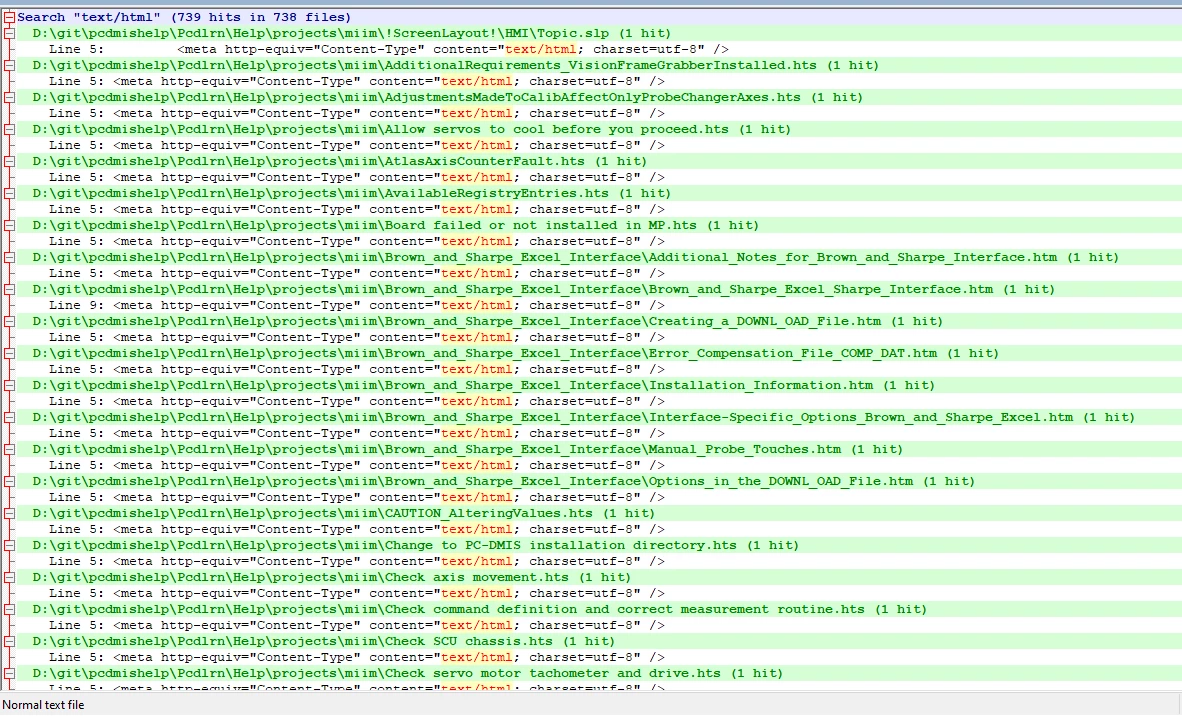Select 'Check servo motor tachometer and drive.hts' row

[408, 674]
